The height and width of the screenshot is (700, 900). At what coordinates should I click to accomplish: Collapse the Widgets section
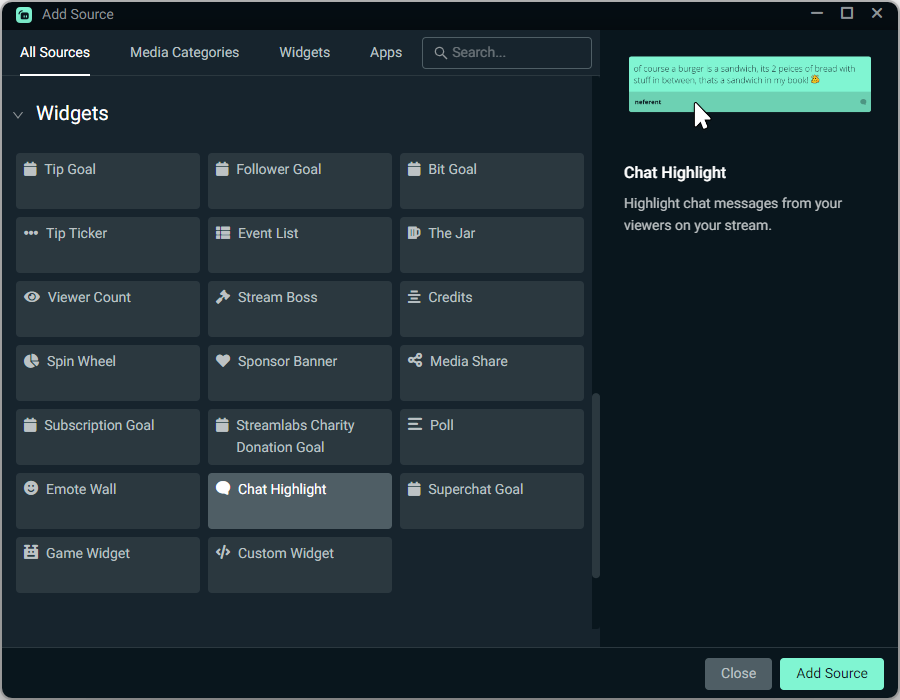18,114
